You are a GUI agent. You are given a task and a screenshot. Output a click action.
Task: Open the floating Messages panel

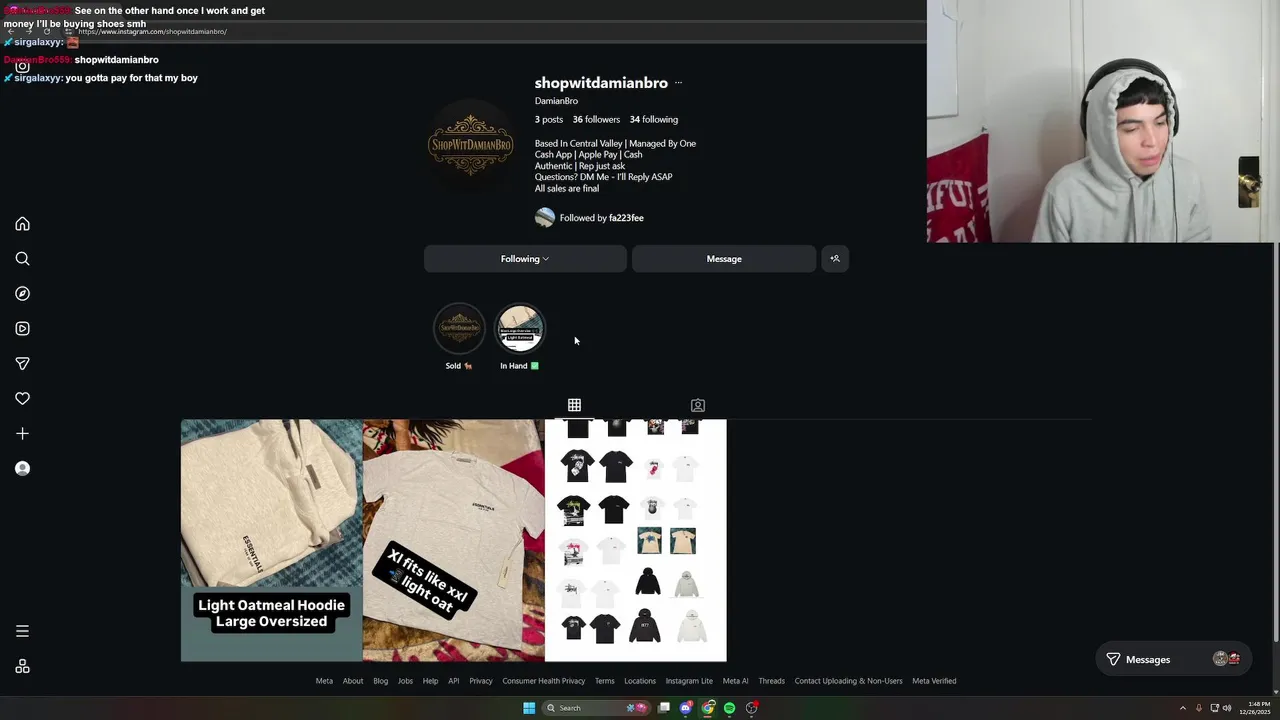[x=1173, y=659]
